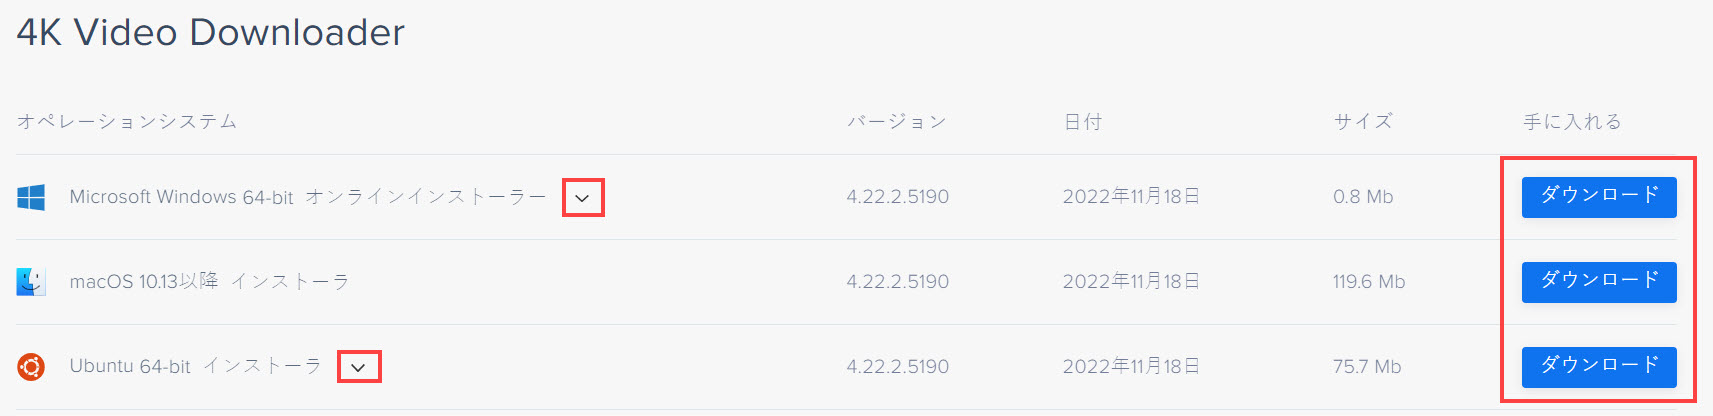Click the バージョン column header
This screenshot has width=1713, height=416.
click(x=897, y=122)
